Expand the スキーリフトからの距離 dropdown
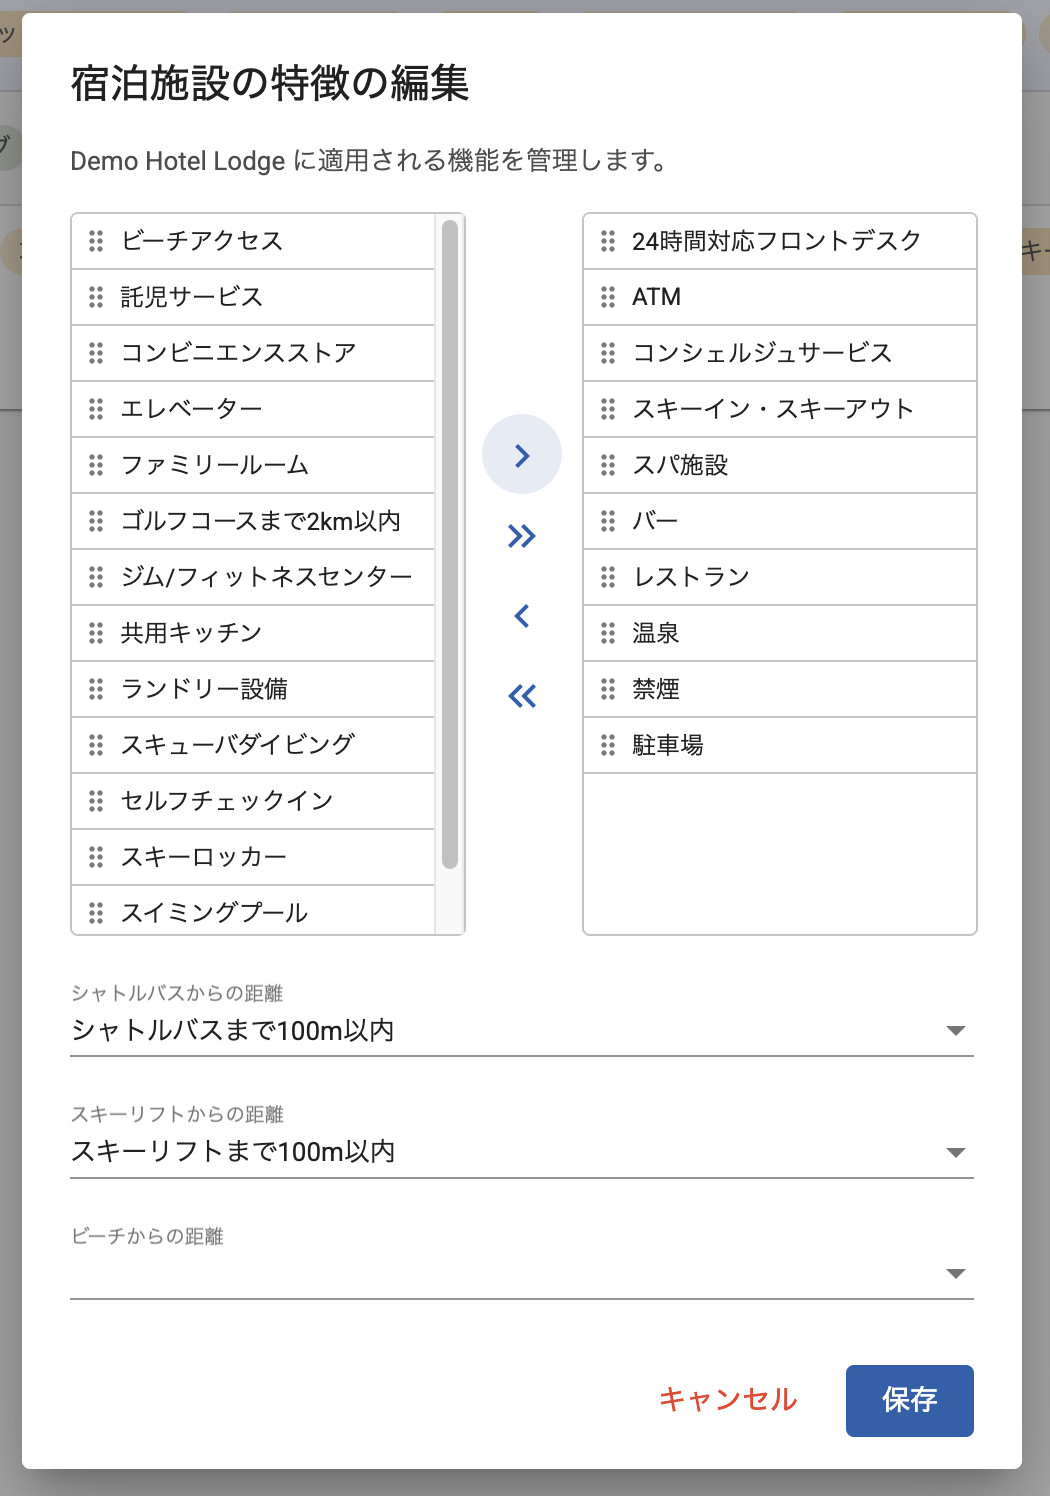The width and height of the screenshot is (1050, 1496). [521, 1152]
